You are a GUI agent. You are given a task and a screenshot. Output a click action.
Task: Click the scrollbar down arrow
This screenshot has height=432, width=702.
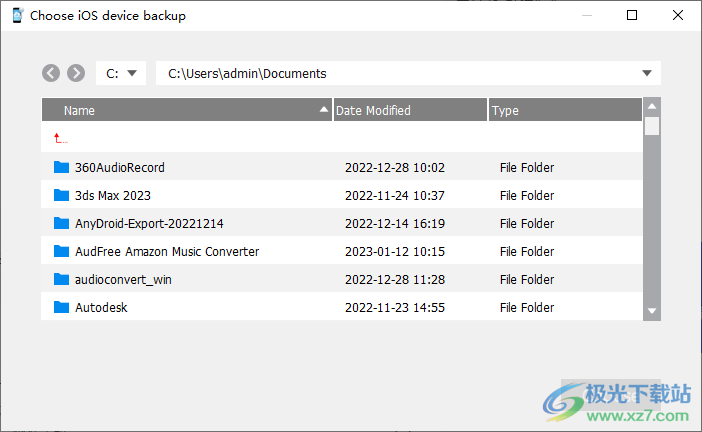[x=652, y=311]
